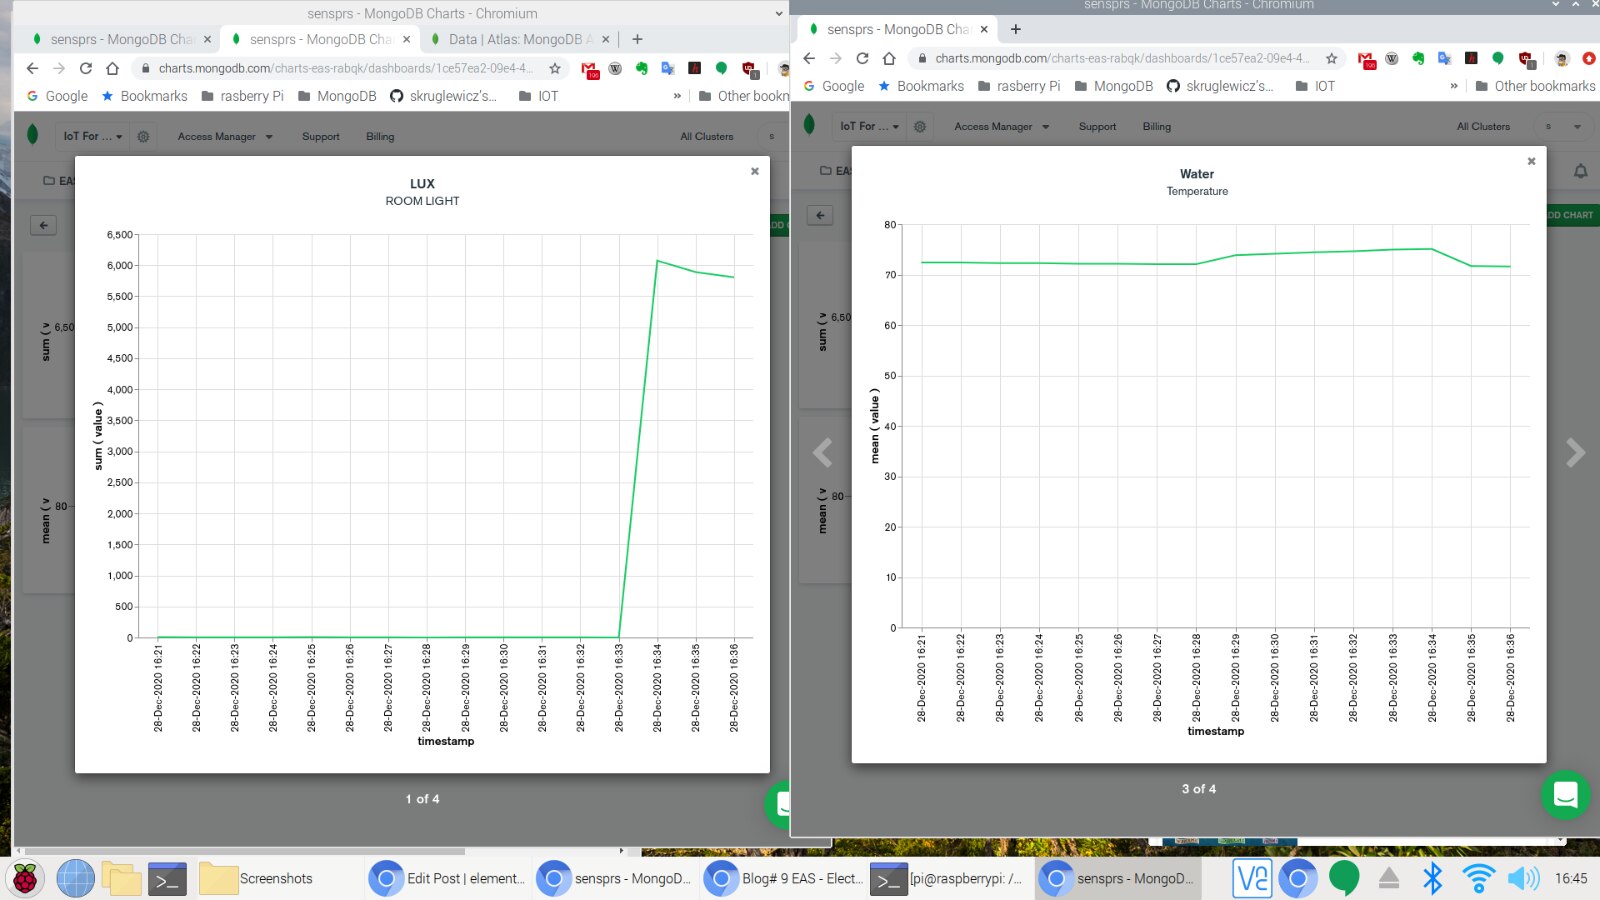Click the home button in right Chromium window
This screenshot has height=900, width=1600.
[889, 58]
